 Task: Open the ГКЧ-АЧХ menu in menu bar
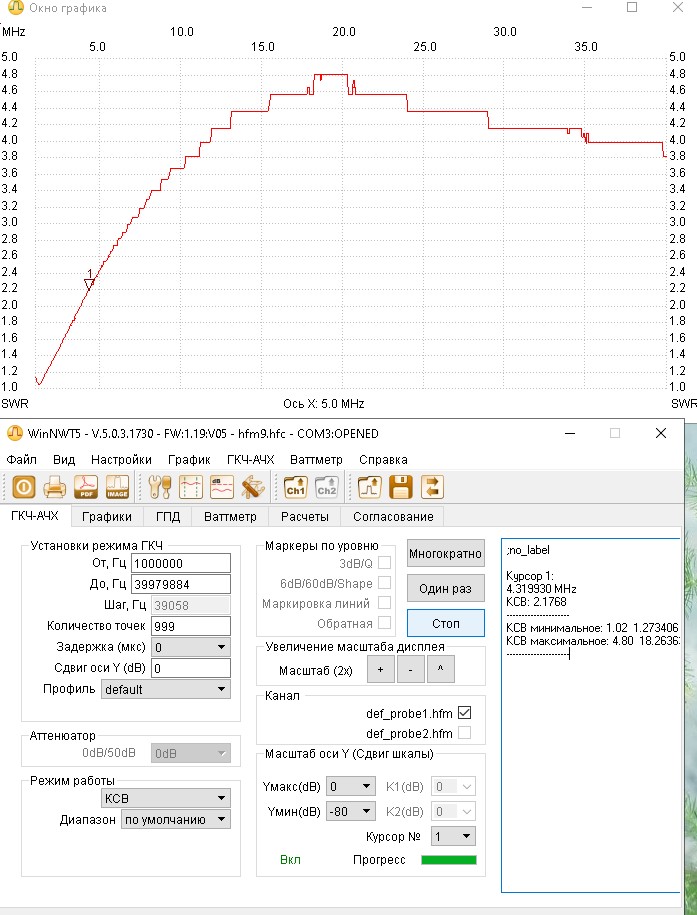[x=250, y=460]
